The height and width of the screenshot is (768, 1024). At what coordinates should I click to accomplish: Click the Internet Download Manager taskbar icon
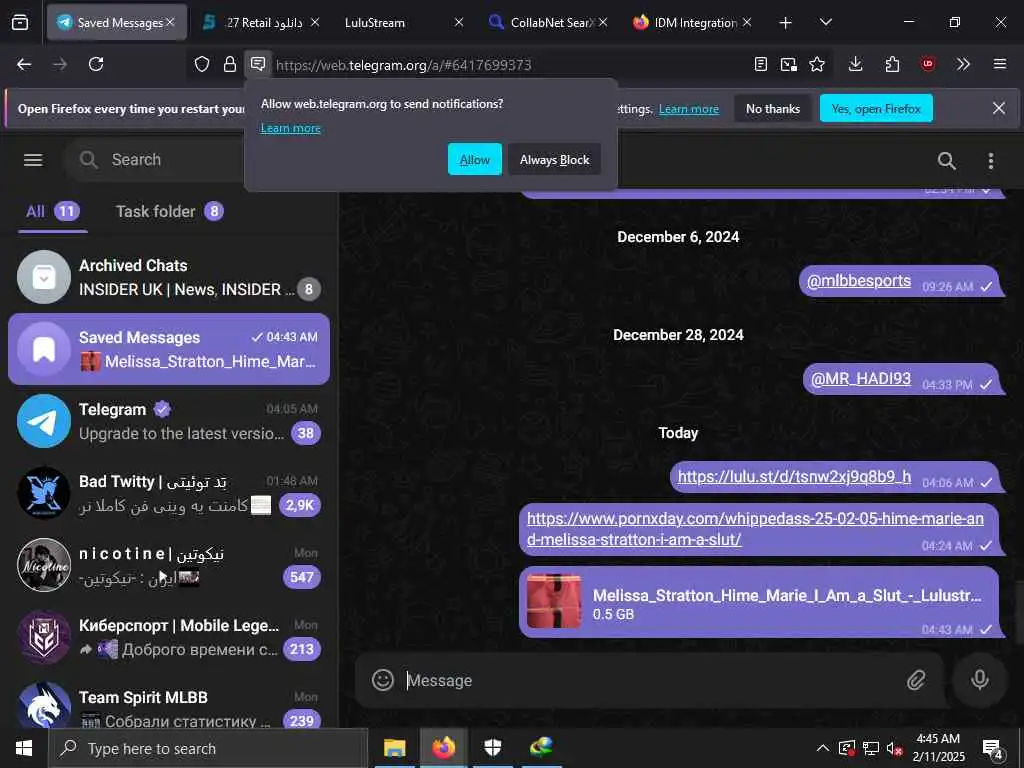pos(541,746)
